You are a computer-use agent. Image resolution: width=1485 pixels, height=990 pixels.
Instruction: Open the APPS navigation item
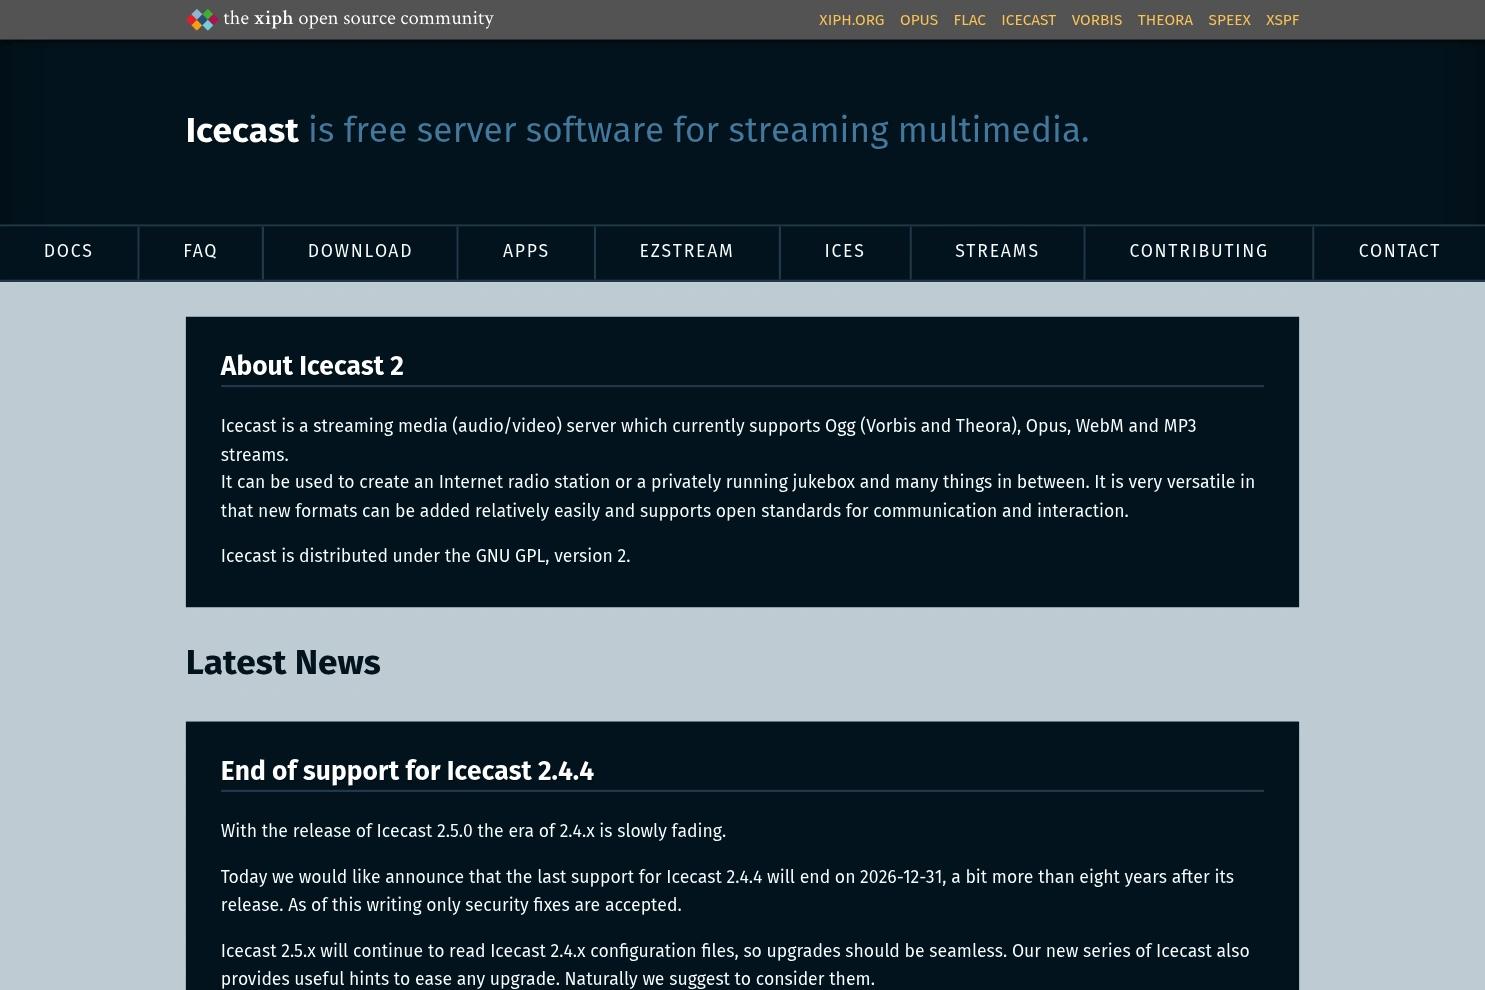(x=526, y=252)
